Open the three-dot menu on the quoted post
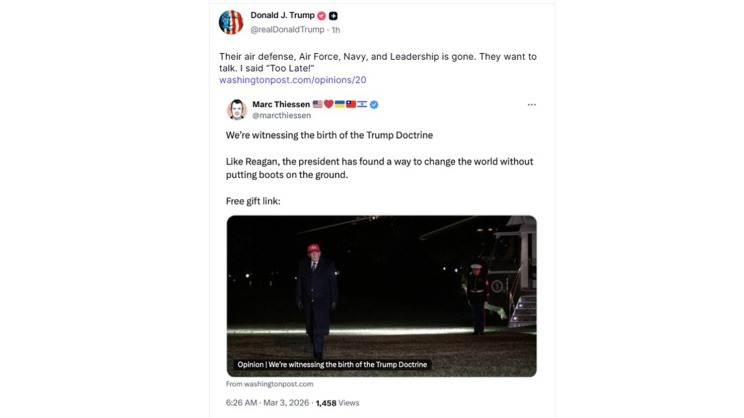744x418 pixels. point(531,104)
